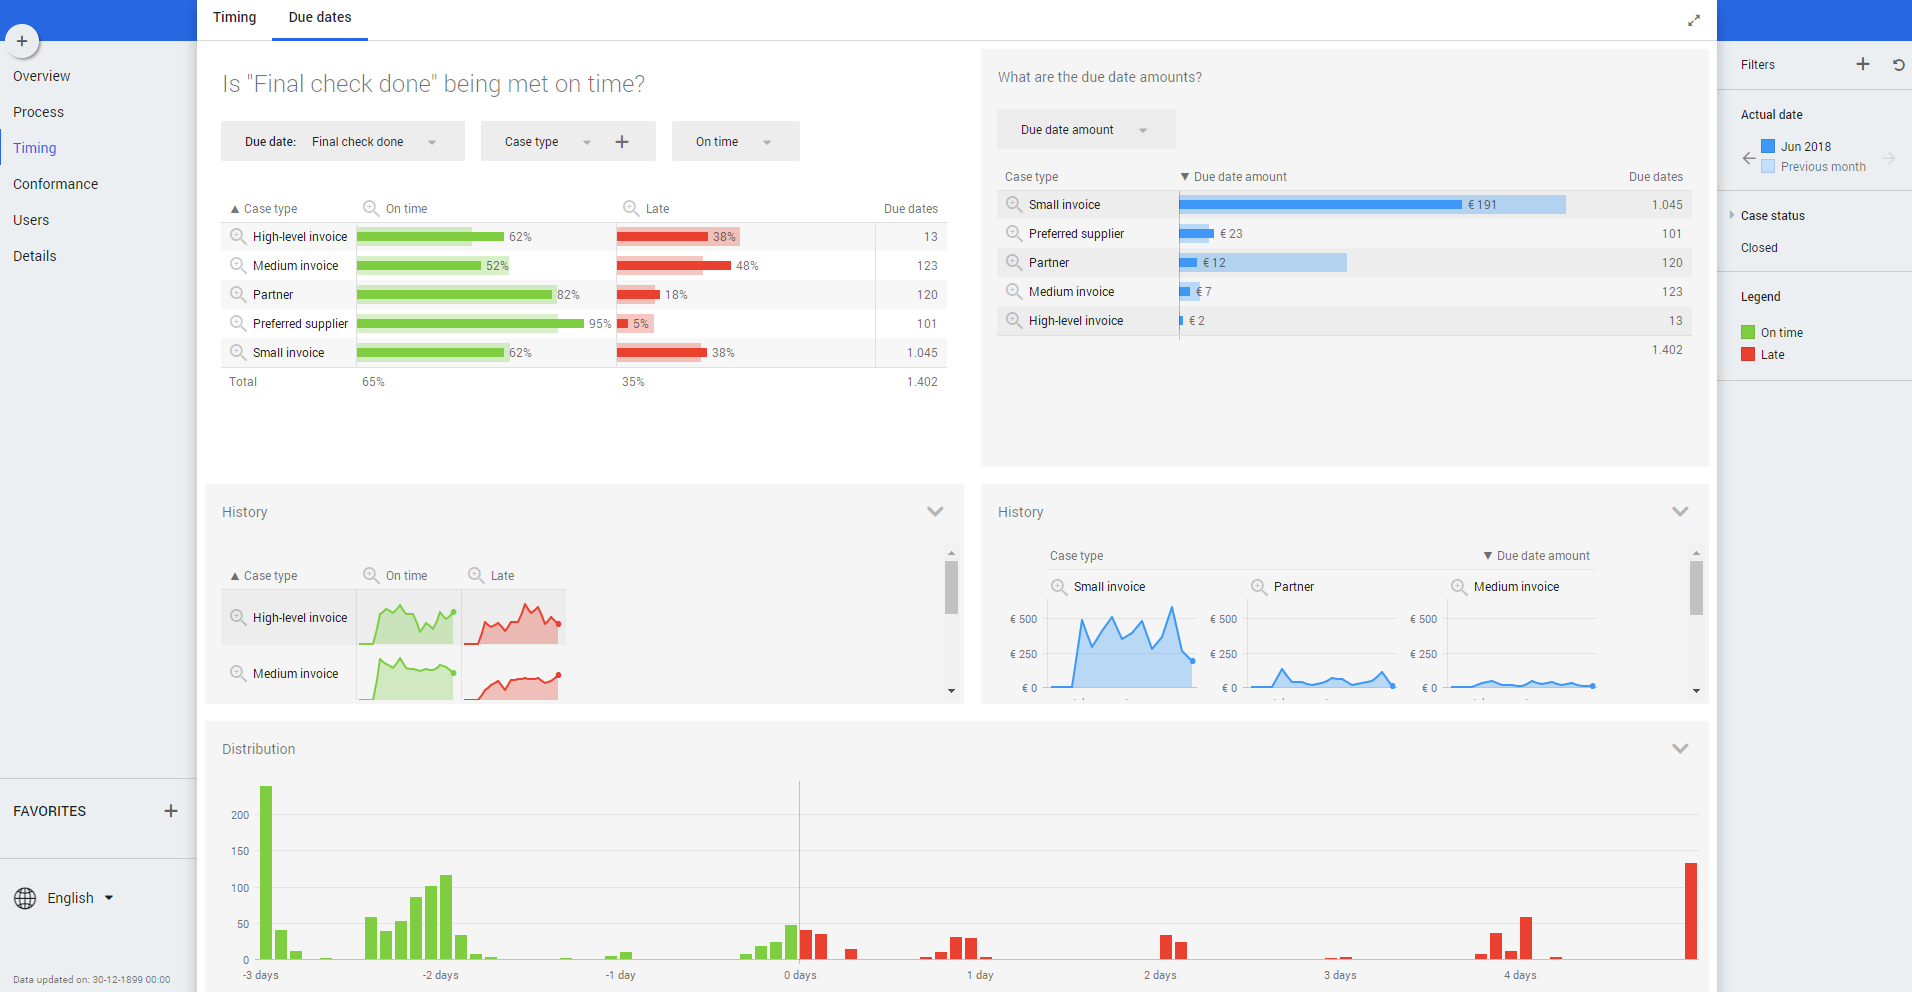This screenshot has width=1912, height=992.
Task: Open the English language selector
Action: click(70, 898)
